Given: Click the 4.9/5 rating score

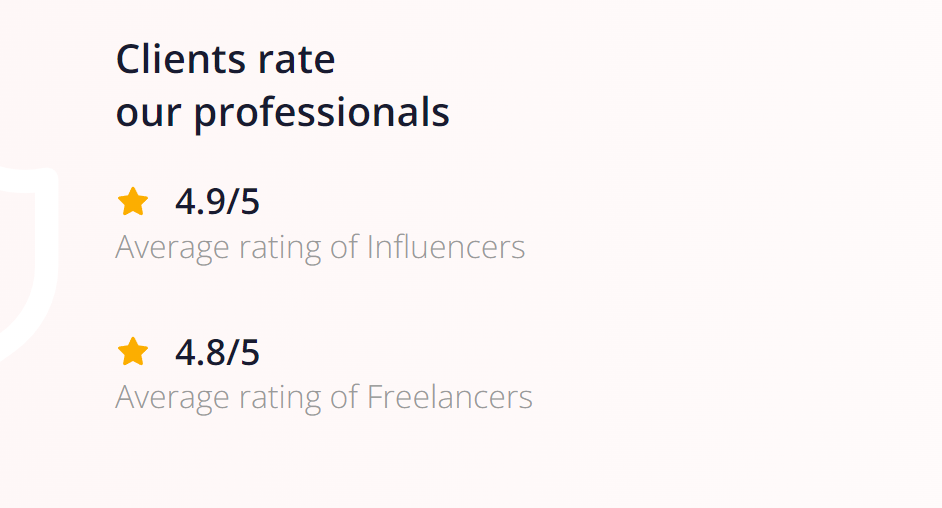Looking at the screenshot, I should [x=217, y=202].
